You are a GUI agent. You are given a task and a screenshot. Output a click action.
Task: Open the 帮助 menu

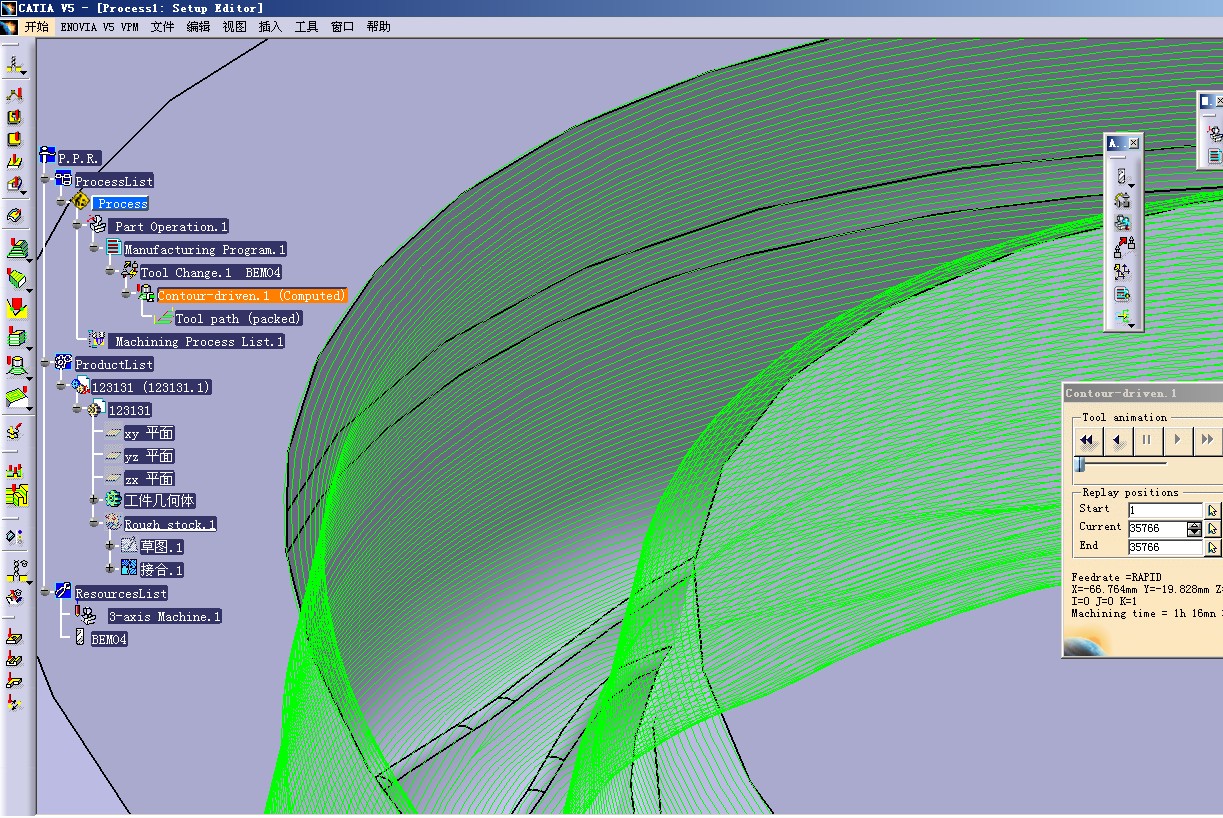[378, 27]
